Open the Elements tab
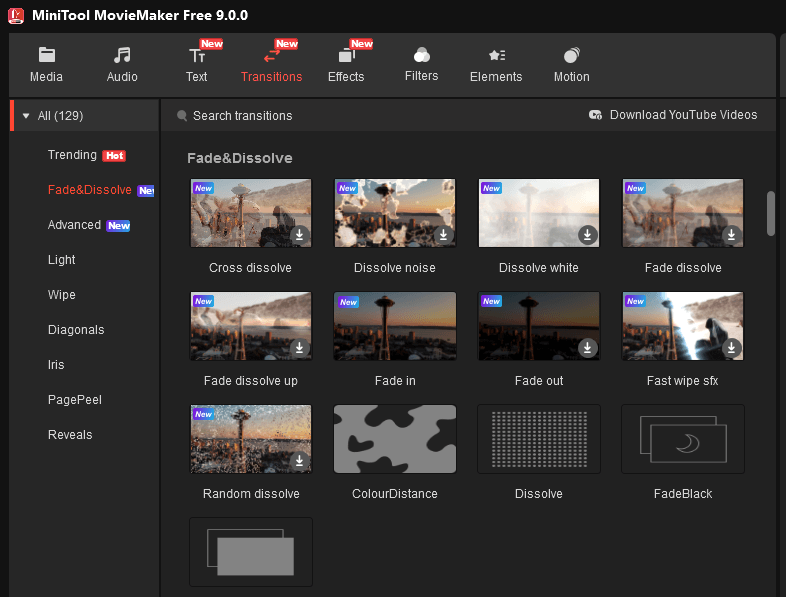The height and width of the screenshot is (597, 786). pyautogui.click(x=496, y=65)
